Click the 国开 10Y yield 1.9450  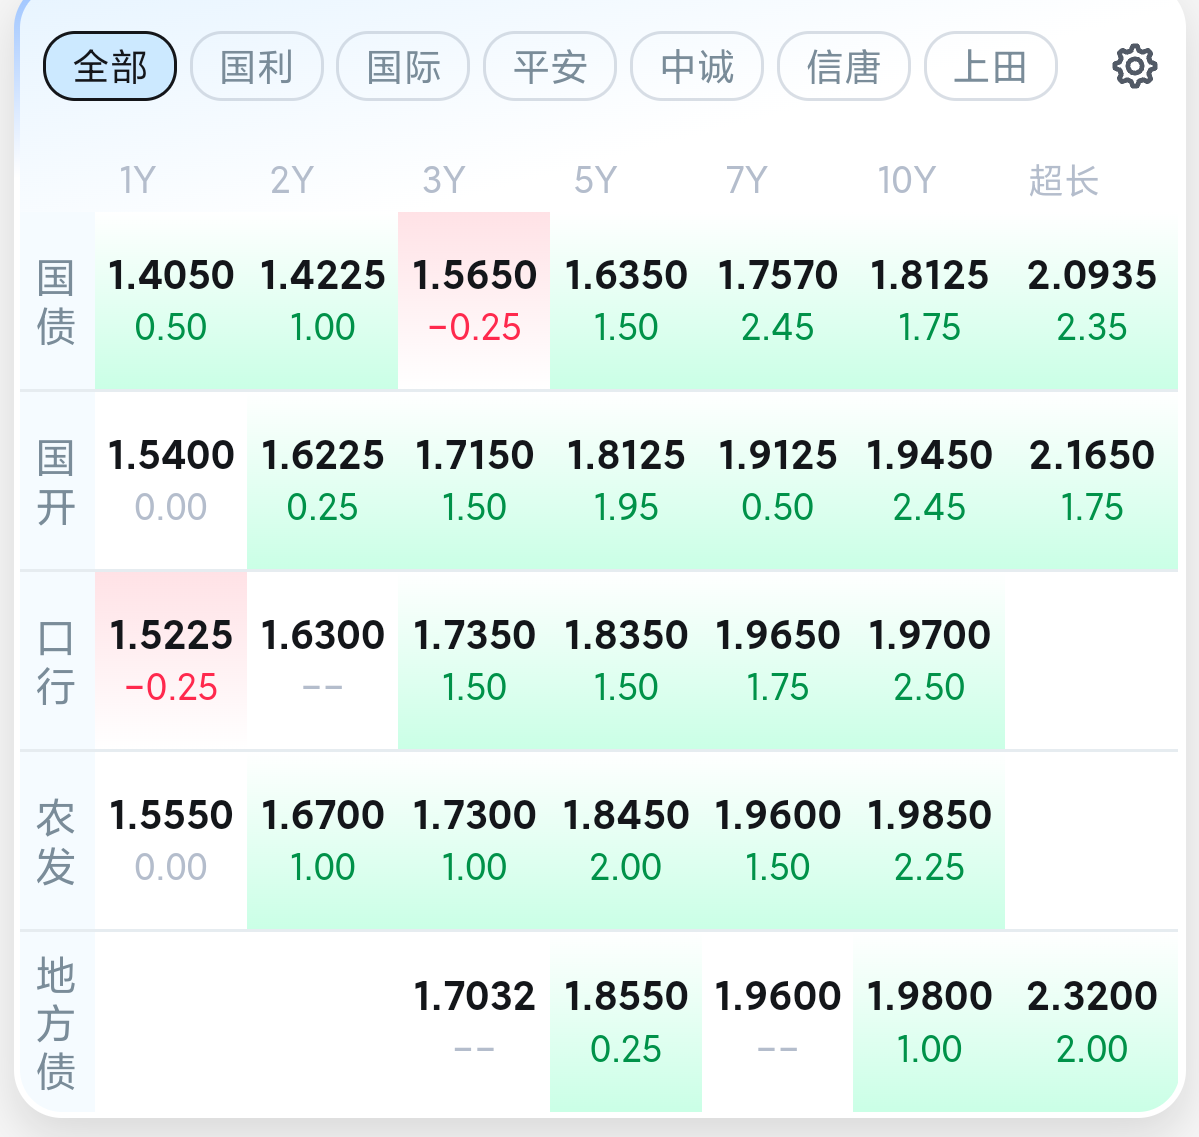pos(929,481)
